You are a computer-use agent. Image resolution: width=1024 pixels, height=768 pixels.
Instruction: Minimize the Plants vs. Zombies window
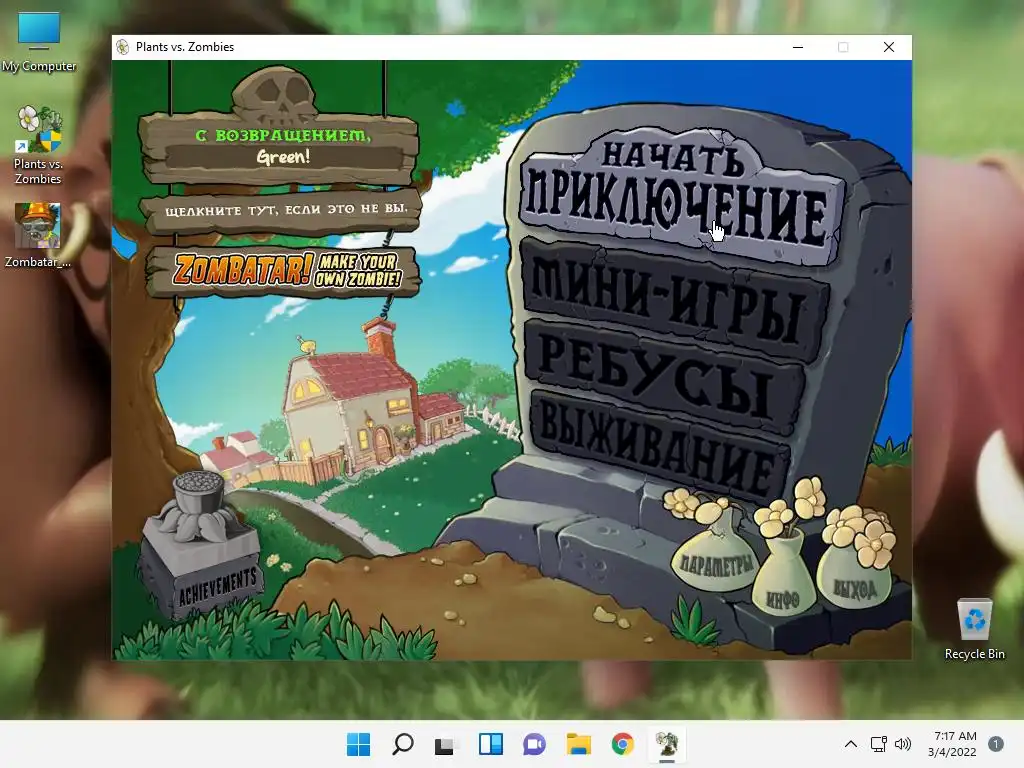(798, 47)
